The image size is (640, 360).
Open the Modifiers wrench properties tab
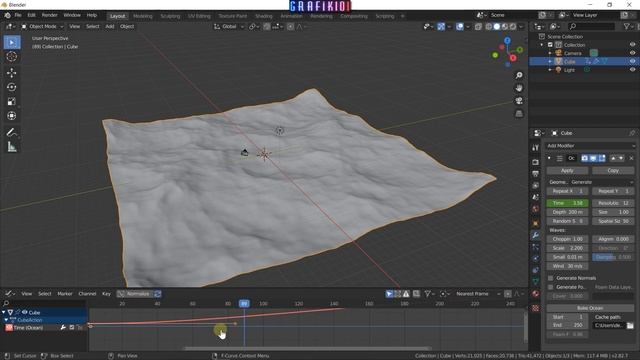pyautogui.click(x=536, y=235)
